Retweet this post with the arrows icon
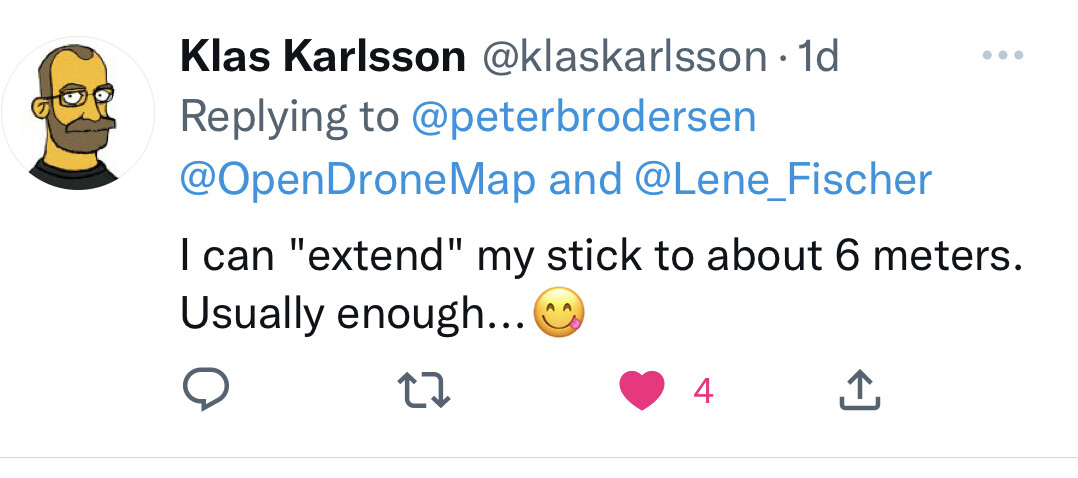The width and height of the screenshot is (1078, 478). click(426, 389)
